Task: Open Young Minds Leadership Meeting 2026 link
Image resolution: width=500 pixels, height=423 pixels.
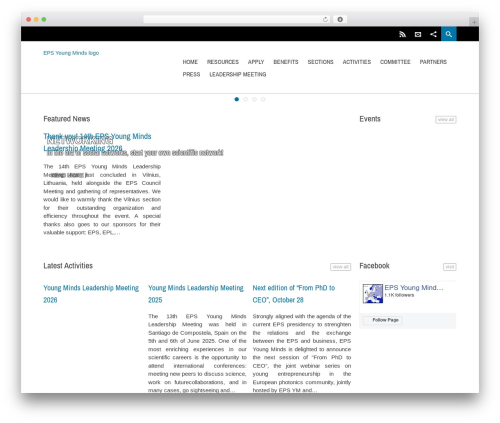Action: [x=91, y=294]
